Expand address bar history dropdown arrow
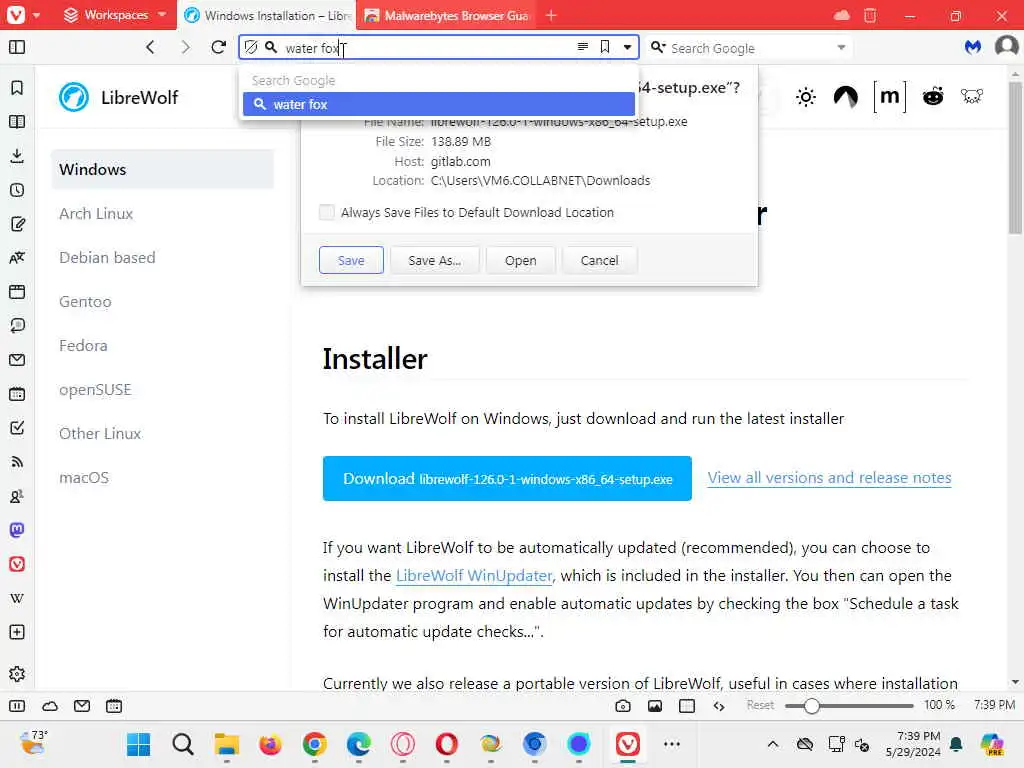The image size is (1024, 768). 627,47
